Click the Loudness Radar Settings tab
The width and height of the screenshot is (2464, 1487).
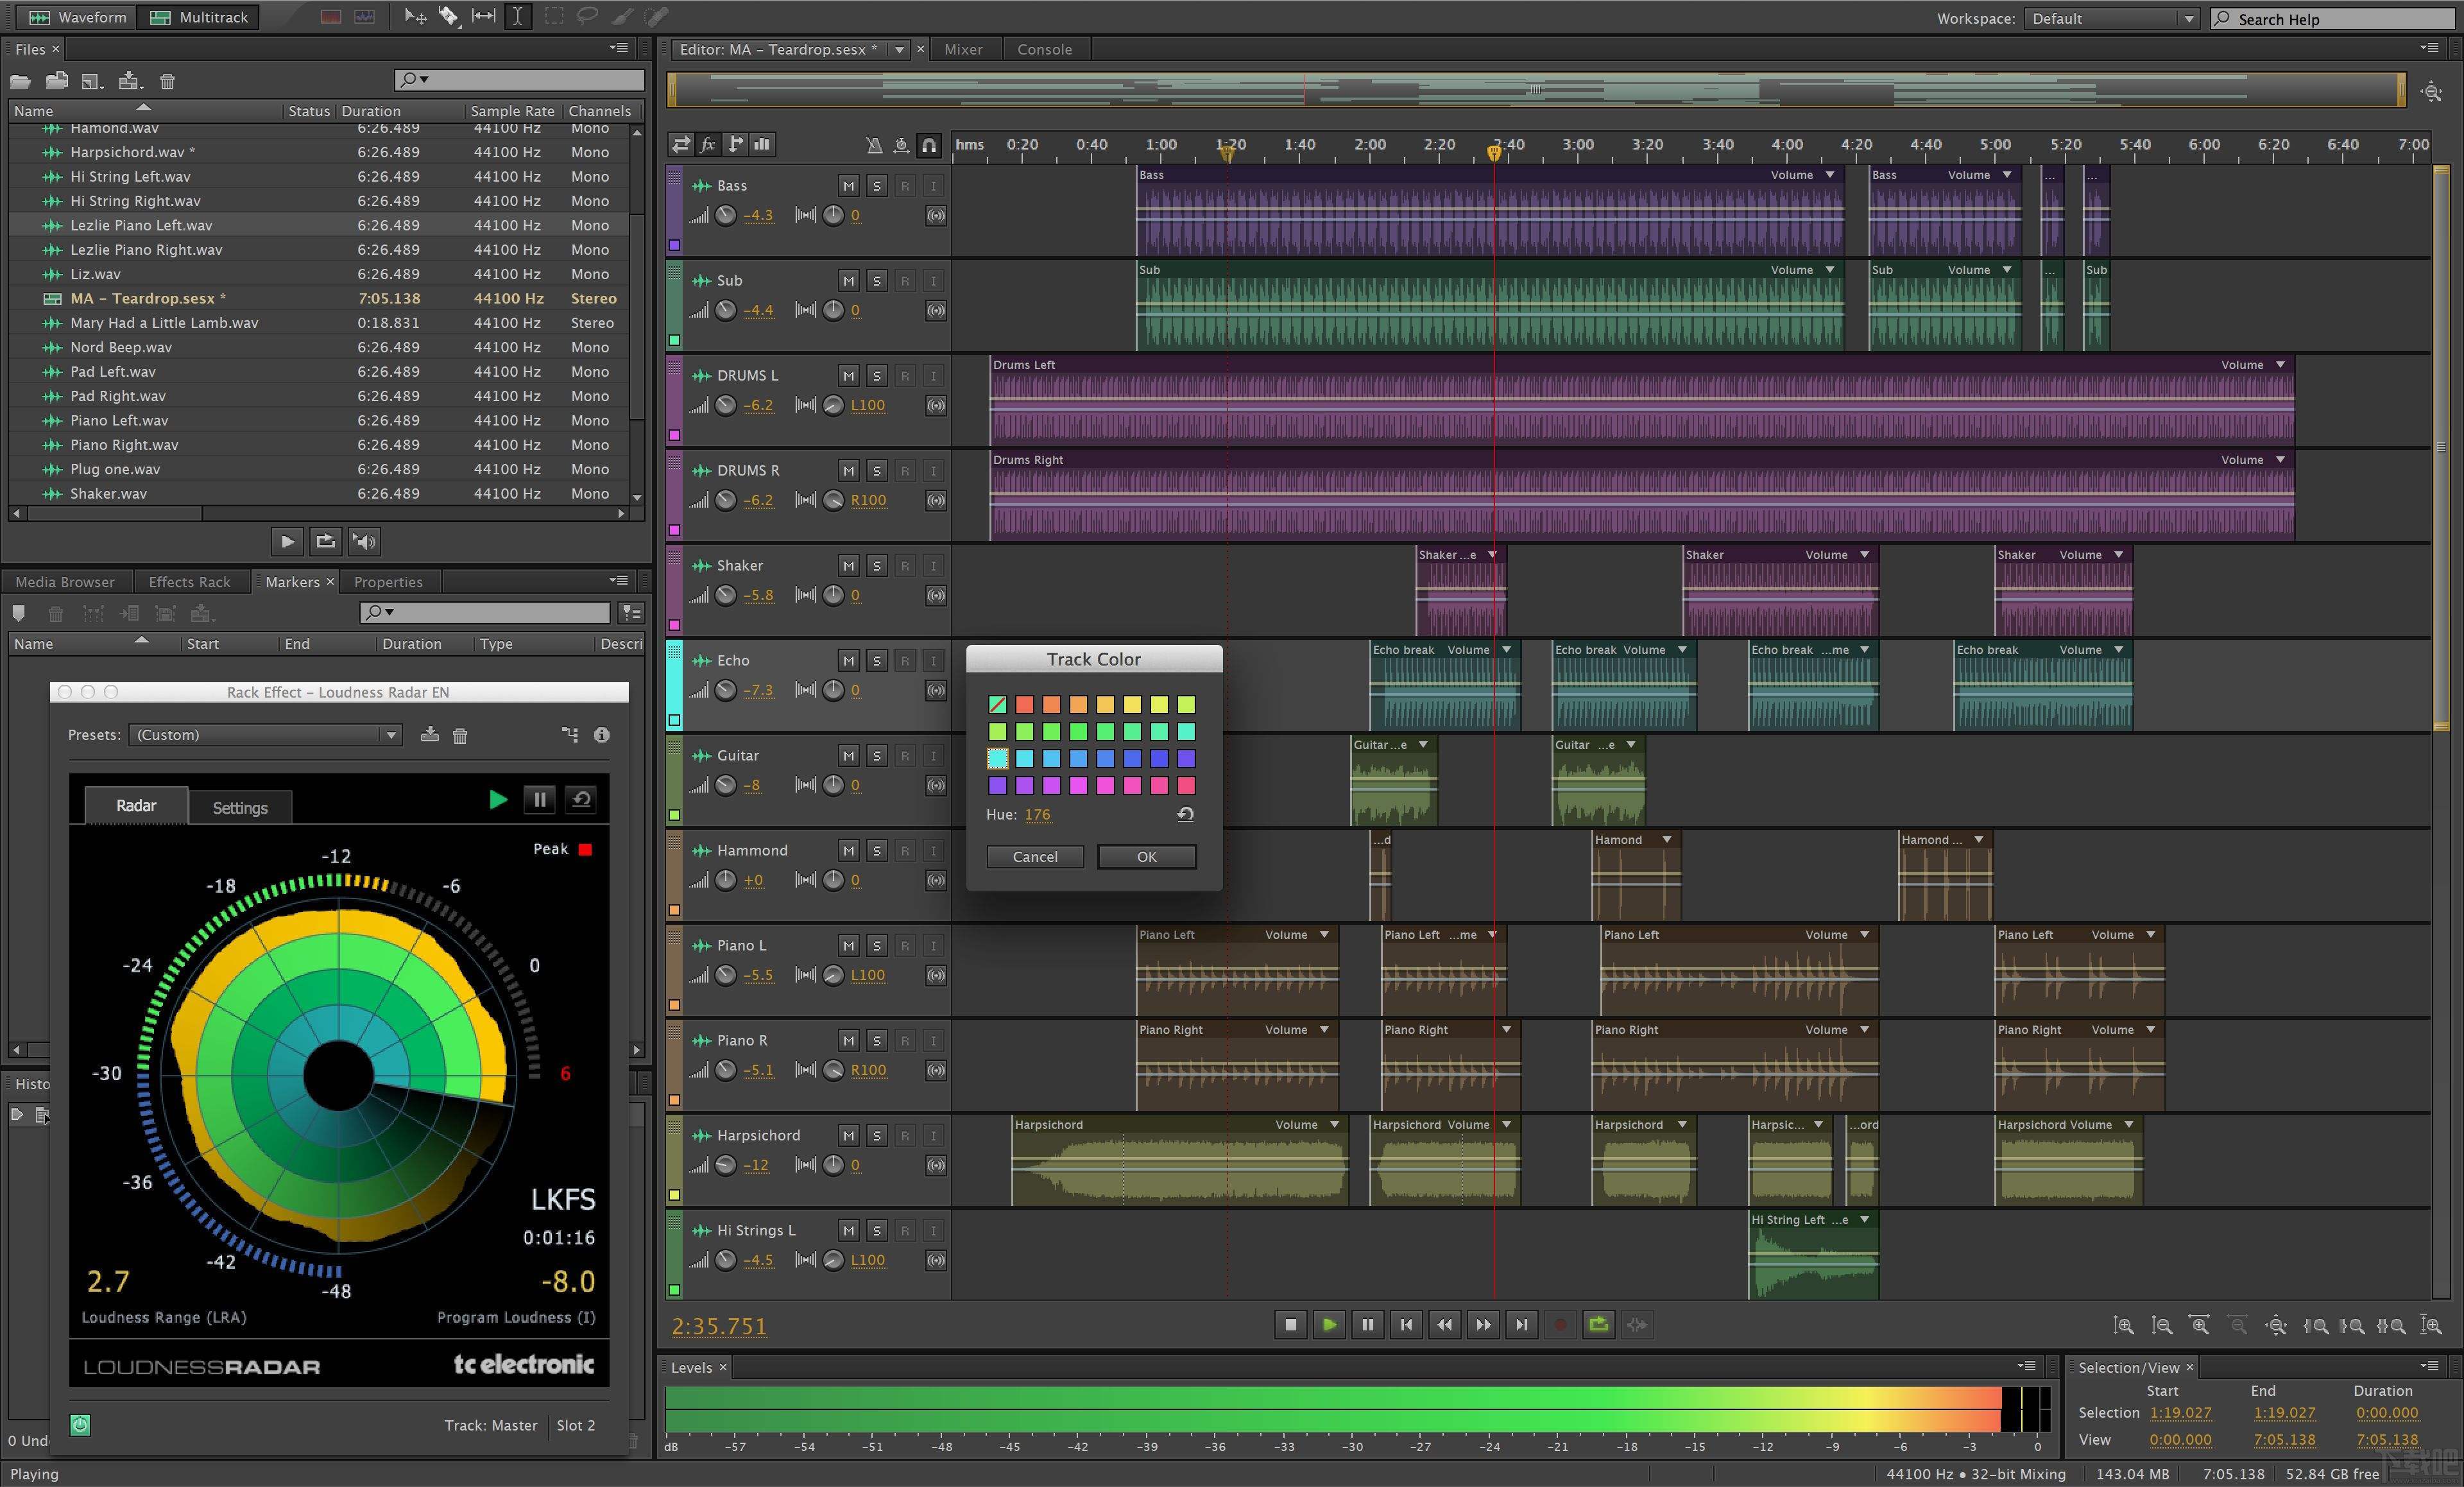pyautogui.click(x=239, y=806)
